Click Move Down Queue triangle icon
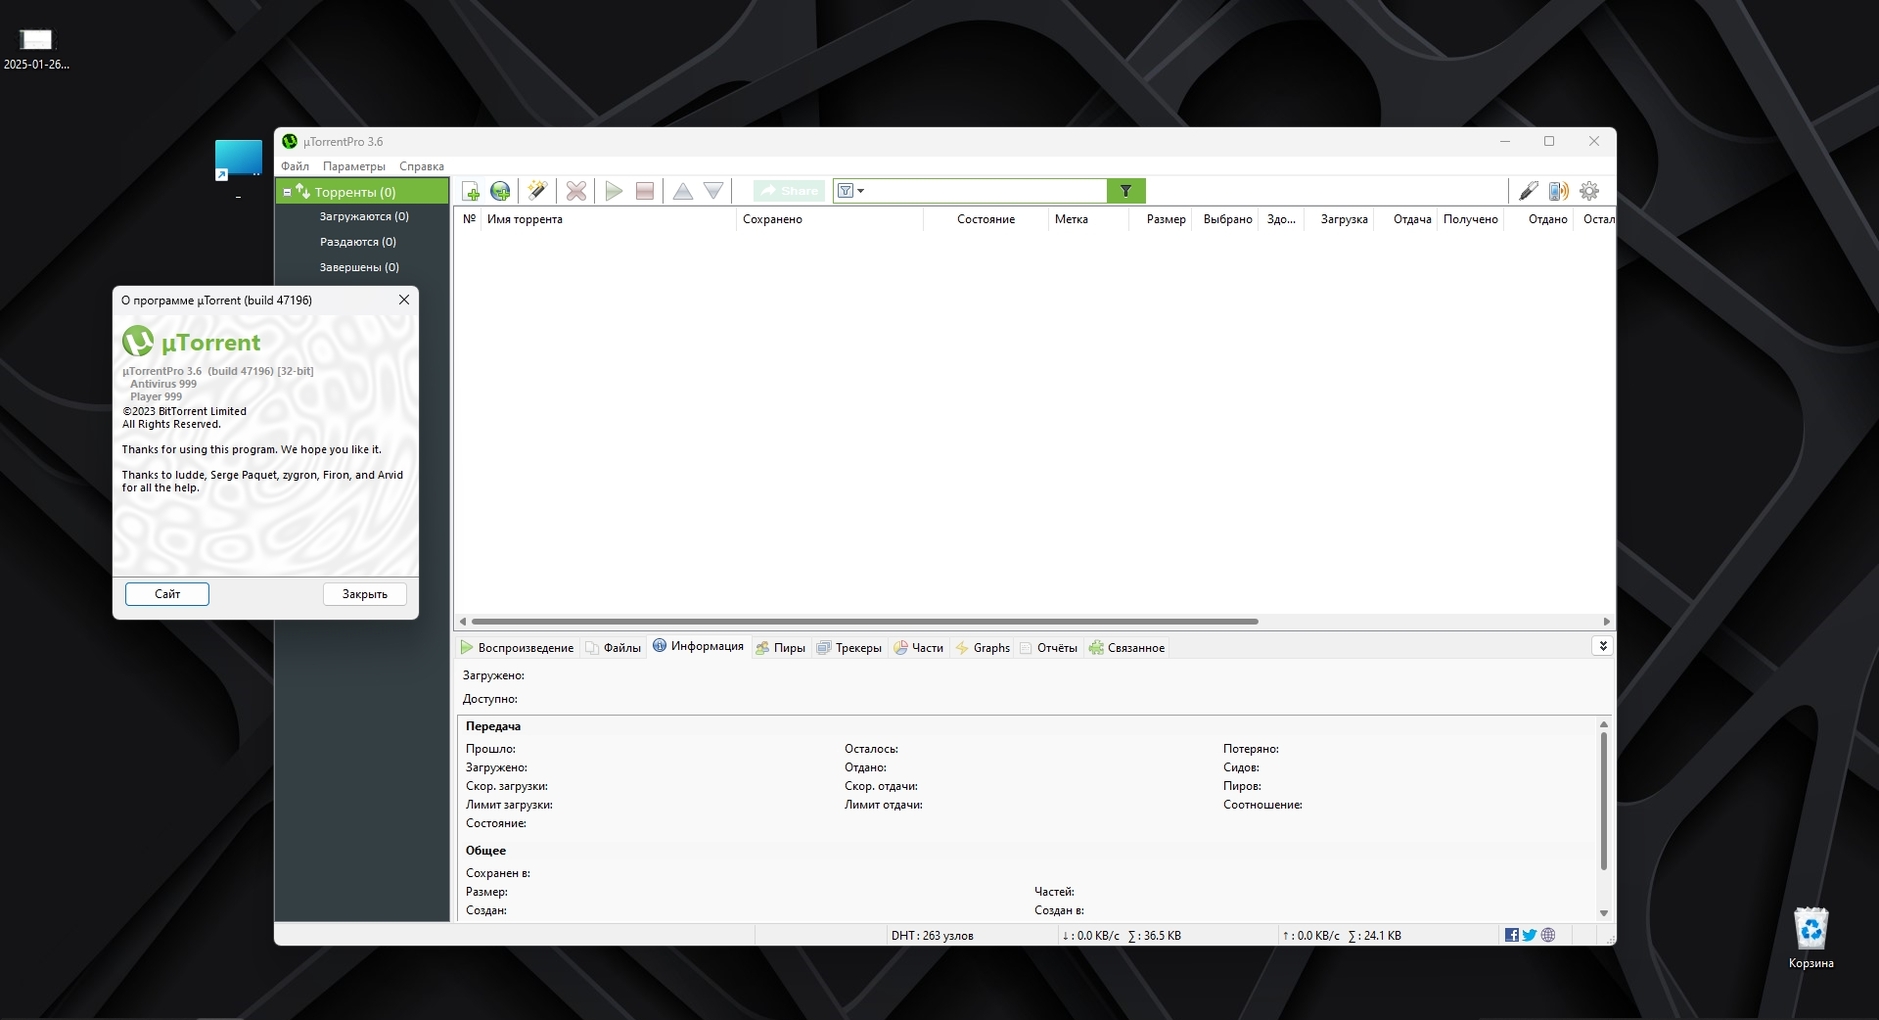Viewport: 1879px width, 1020px height. pos(713,191)
